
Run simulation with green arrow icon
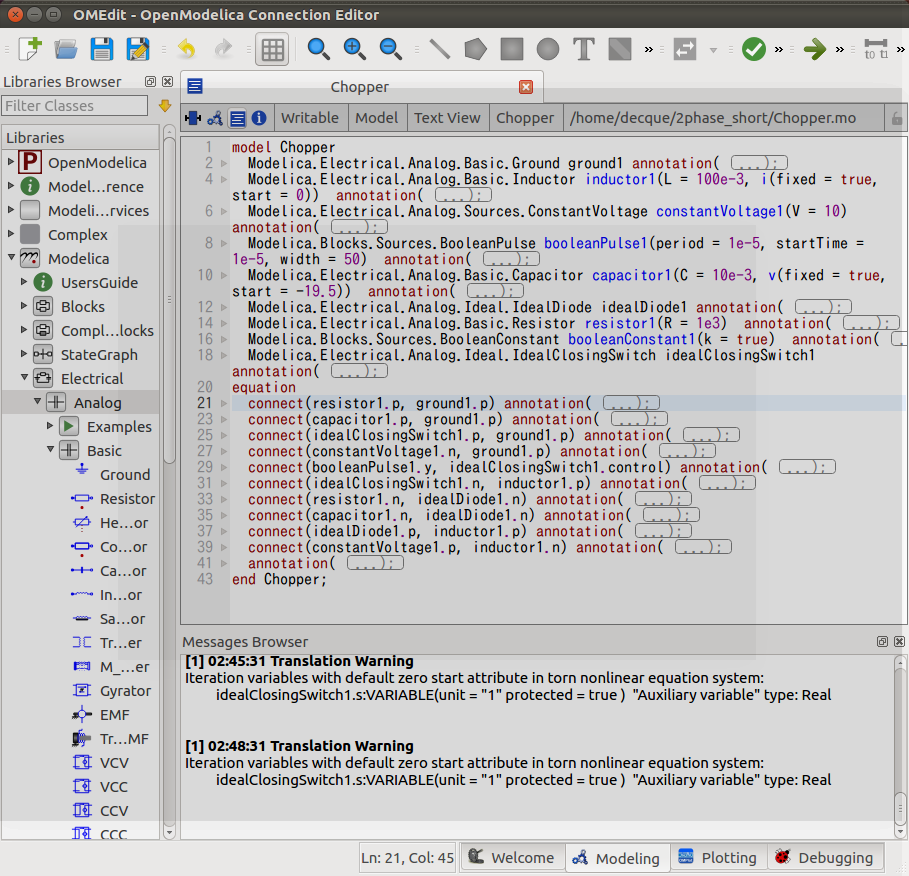[815, 49]
